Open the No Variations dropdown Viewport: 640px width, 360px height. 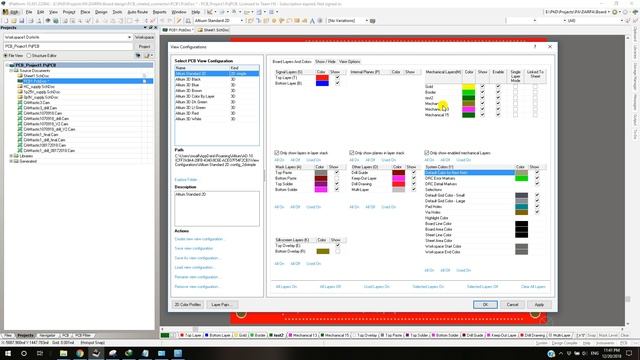tap(367, 20)
